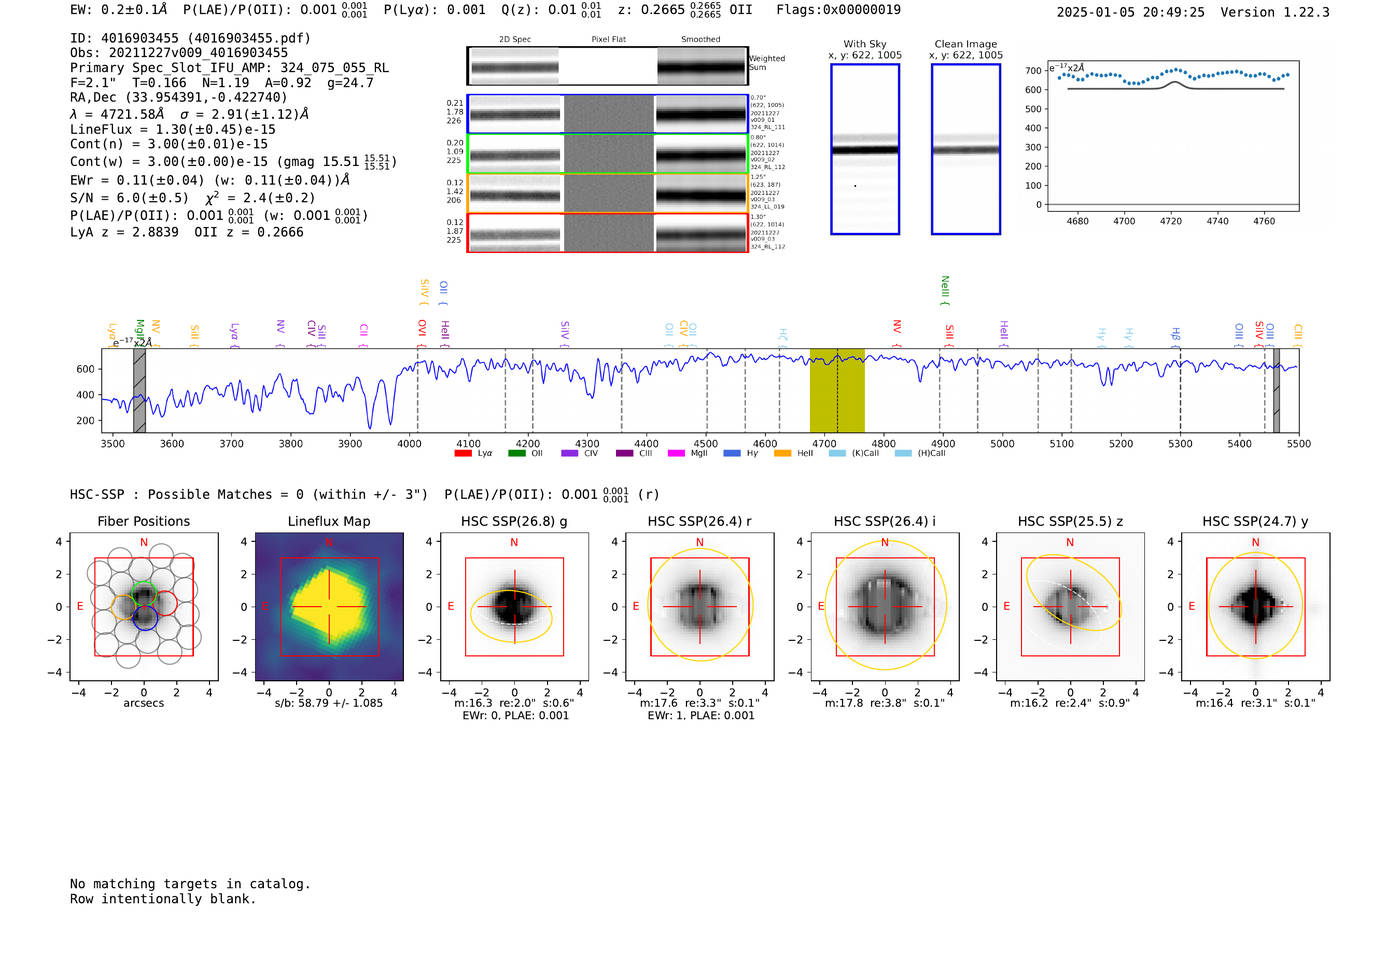
Task: Select the blue-bordered 2D fiber spectrum row
Action: point(607,114)
